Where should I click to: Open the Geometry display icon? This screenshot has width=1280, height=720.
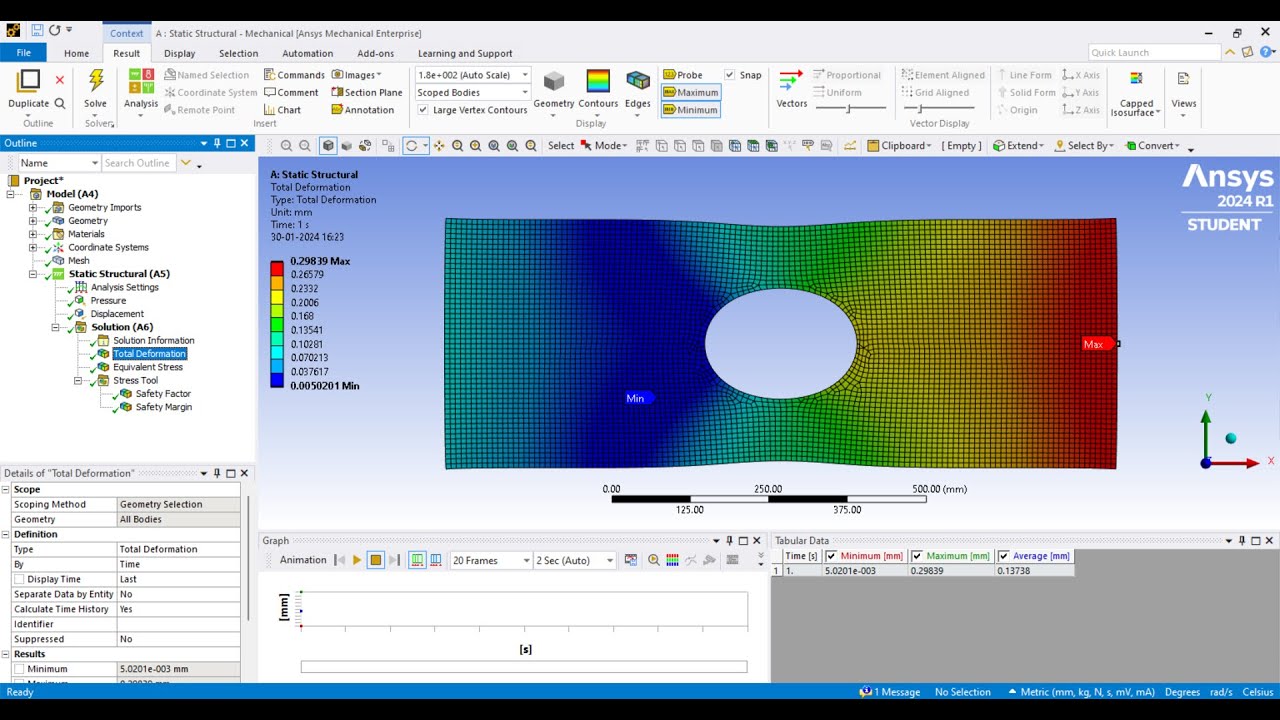pos(553,81)
